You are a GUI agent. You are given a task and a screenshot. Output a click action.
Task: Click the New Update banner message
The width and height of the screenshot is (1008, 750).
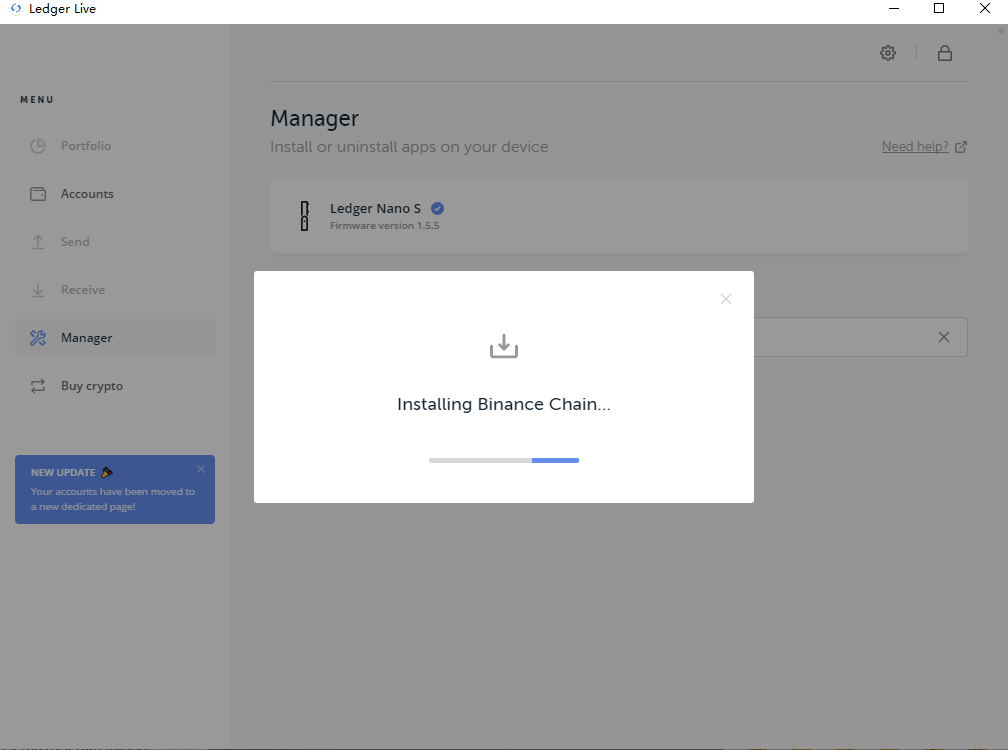coord(113,499)
